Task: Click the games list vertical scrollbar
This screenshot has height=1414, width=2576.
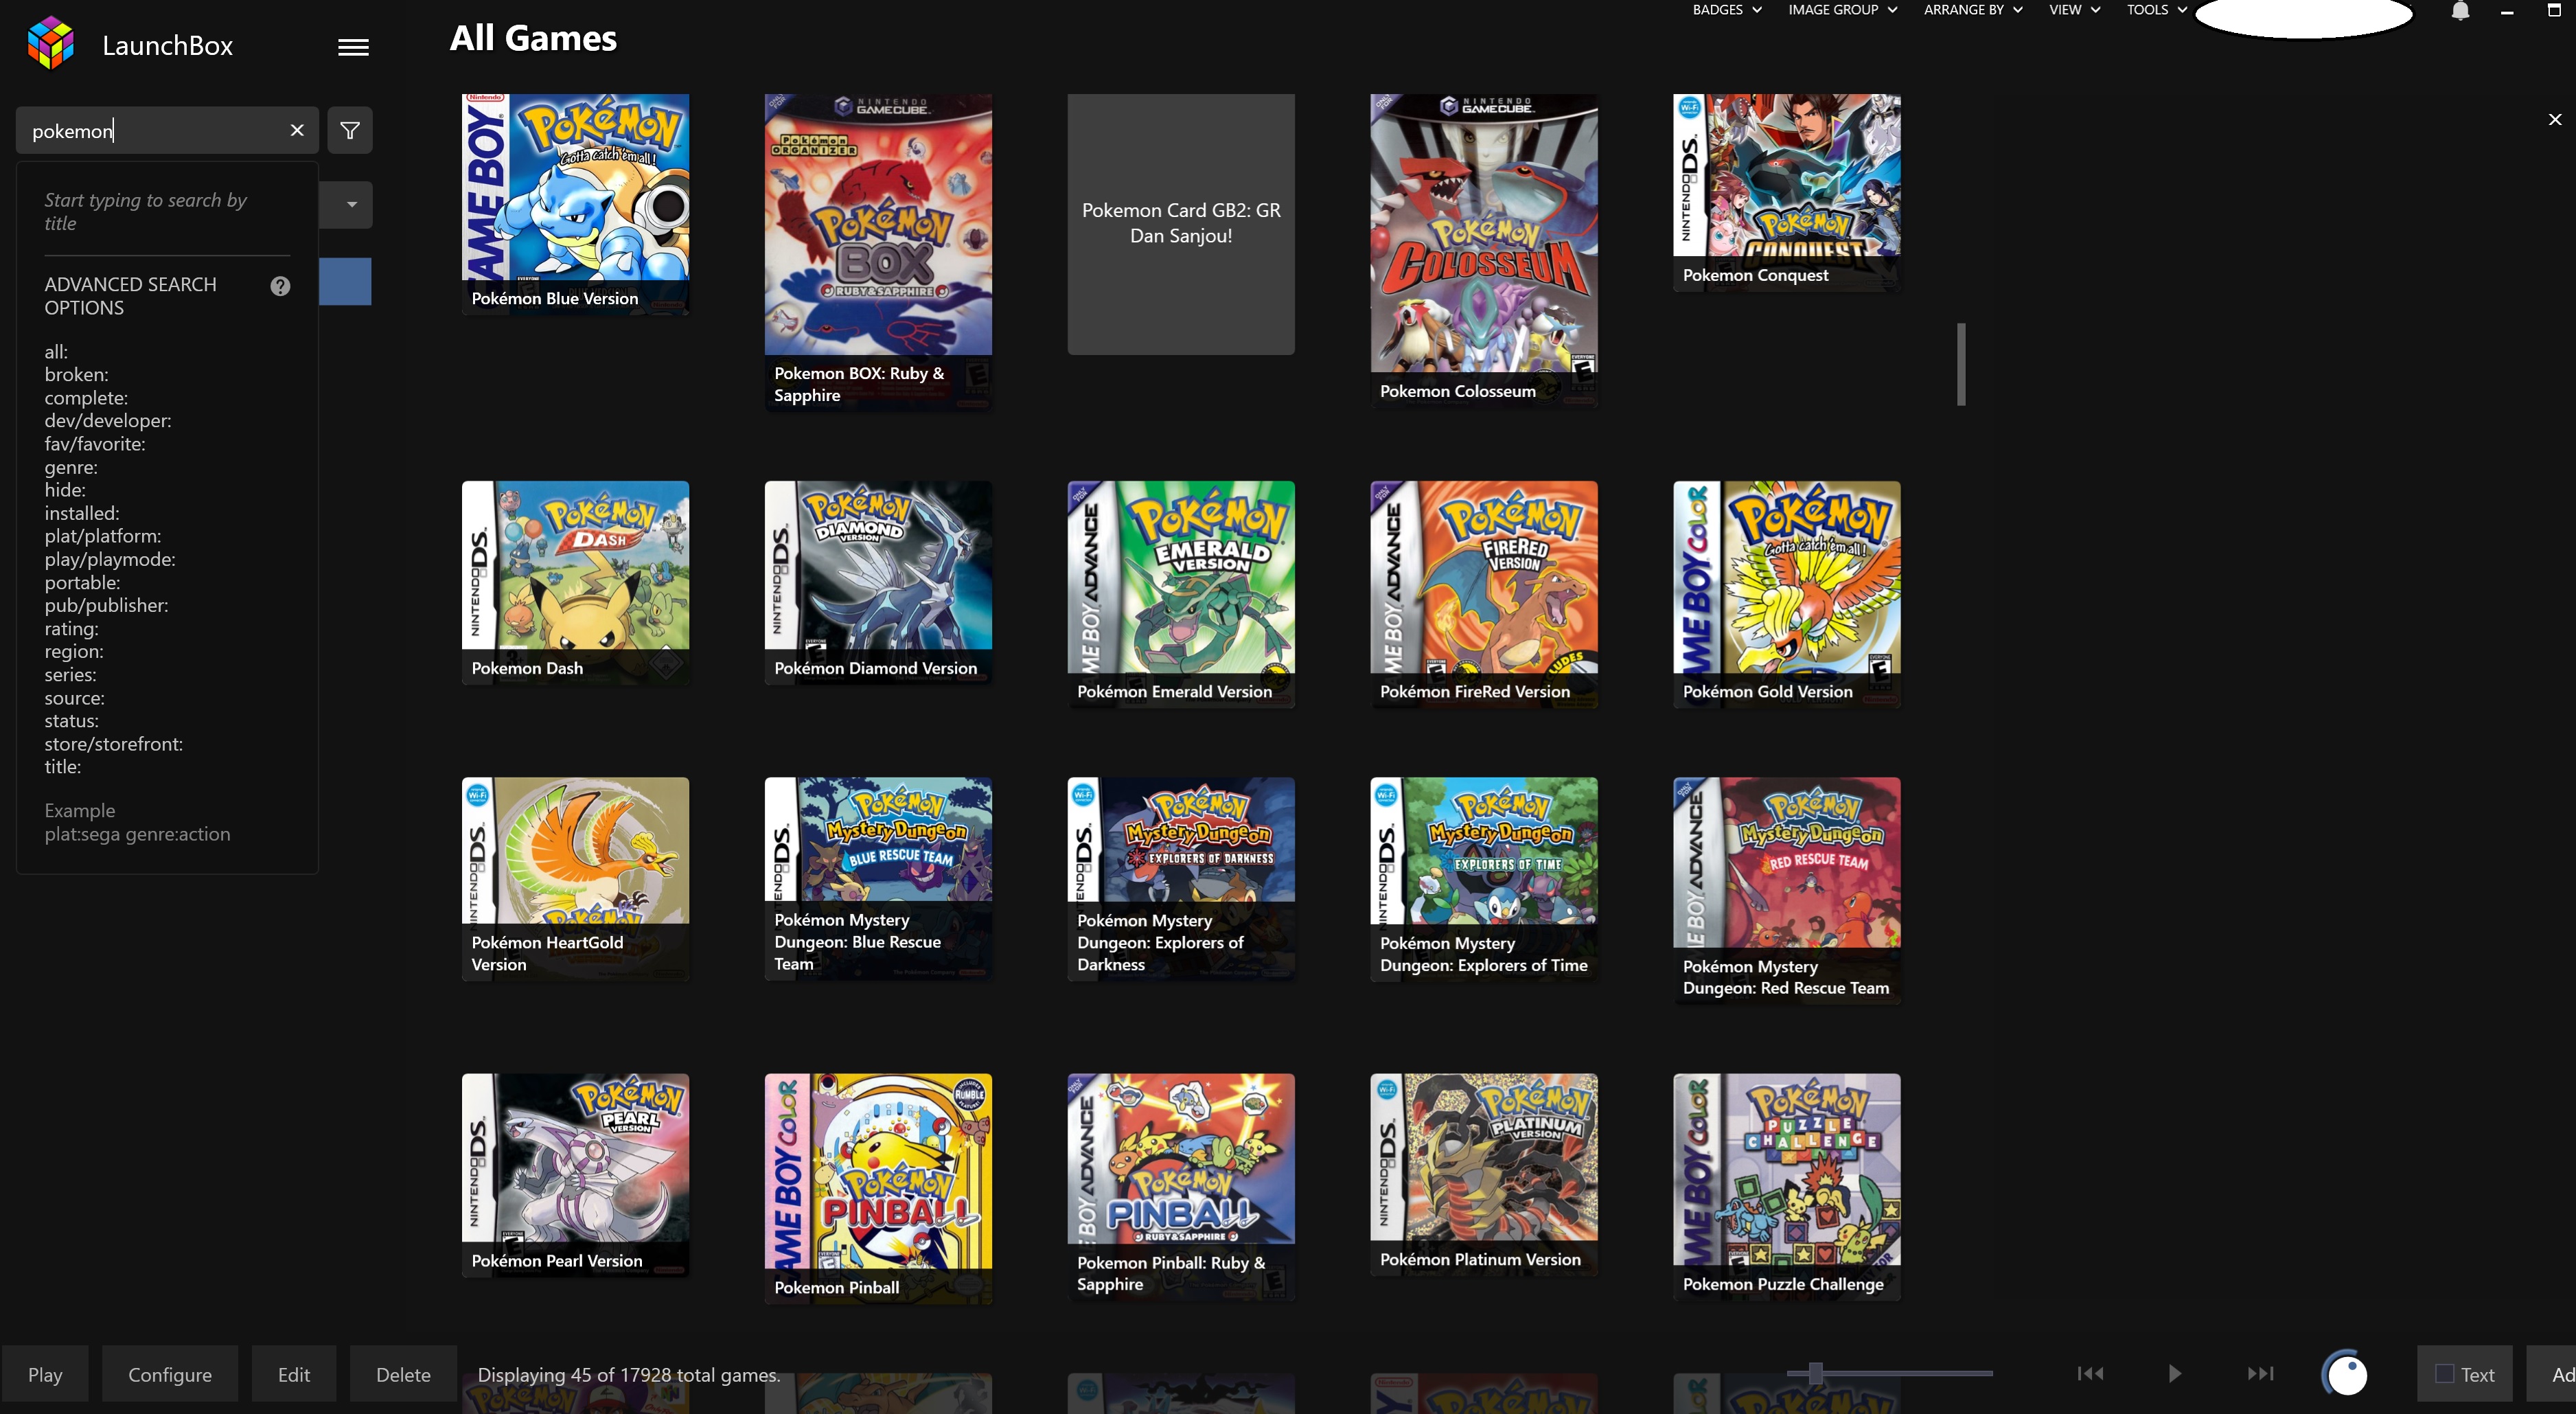Action: coord(1961,364)
